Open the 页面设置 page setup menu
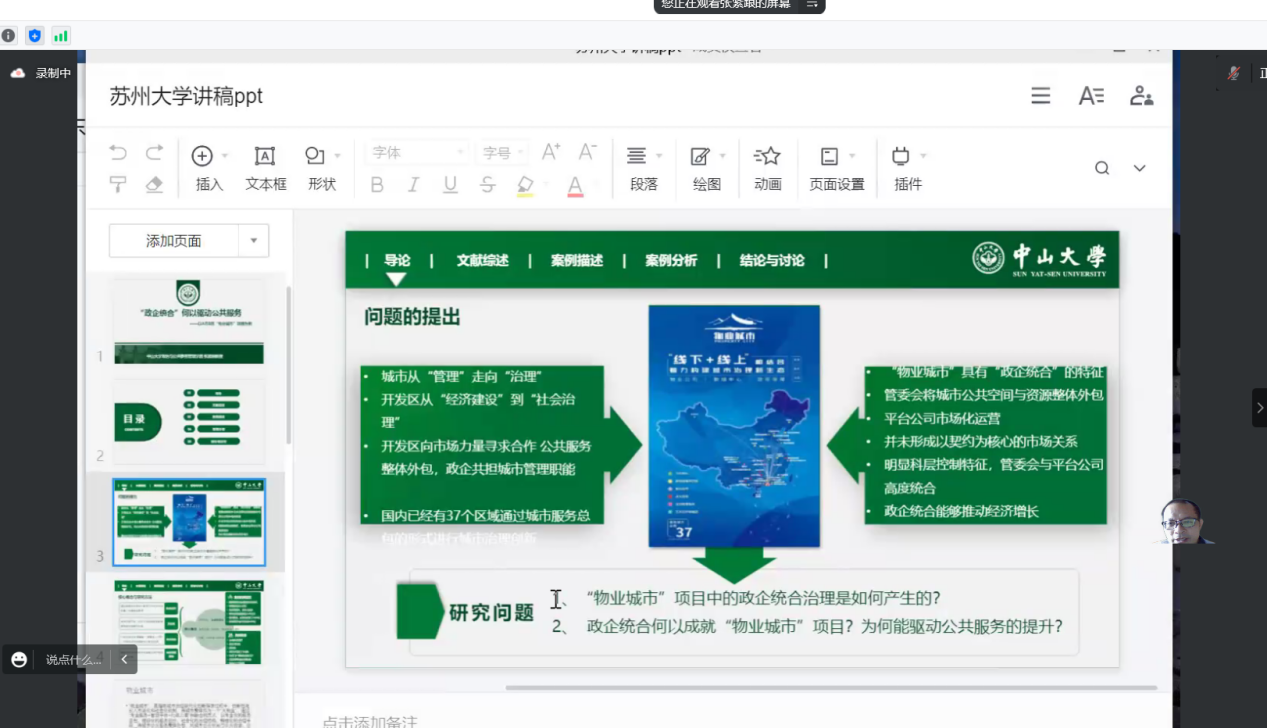The width and height of the screenshot is (1267, 728). (x=836, y=167)
